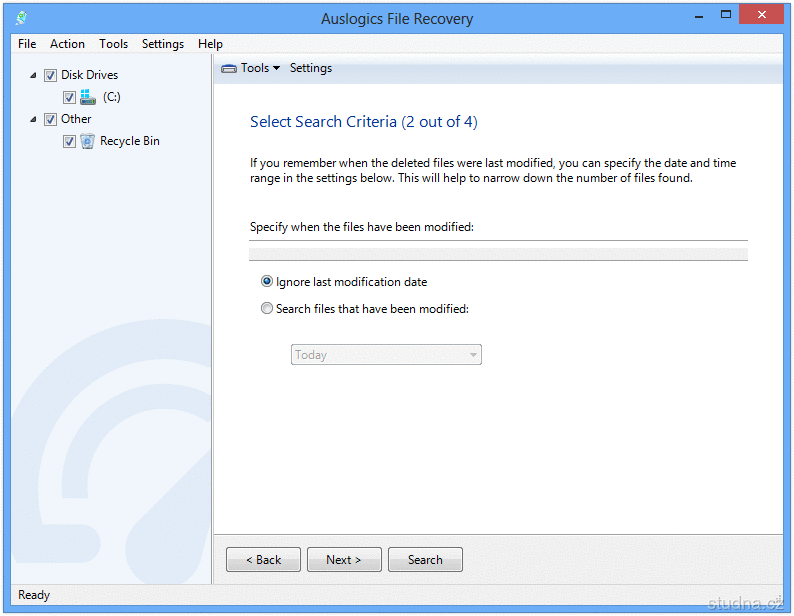Collapse the Disk Drives tree node
Screen dimensions: 794x616
[x=33, y=75]
